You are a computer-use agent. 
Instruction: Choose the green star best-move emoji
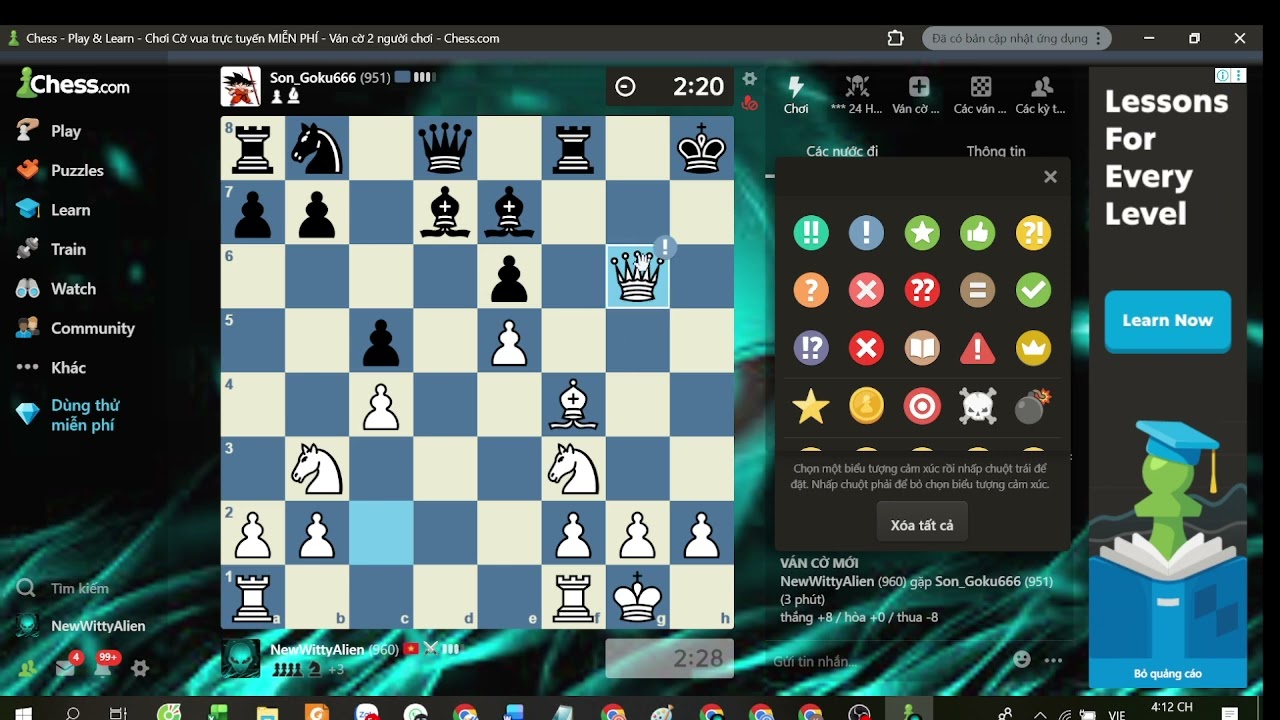(922, 232)
